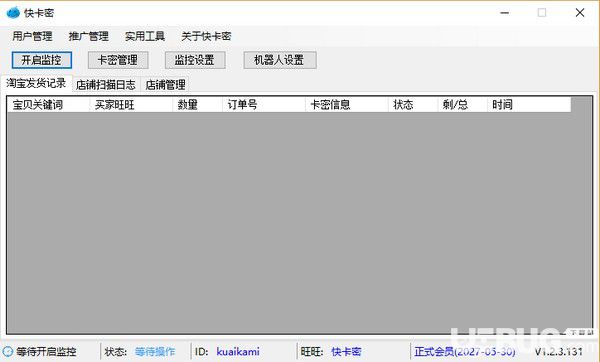Click the 订单号 column header
Viewport: 600px width, 362px height.
264,104
